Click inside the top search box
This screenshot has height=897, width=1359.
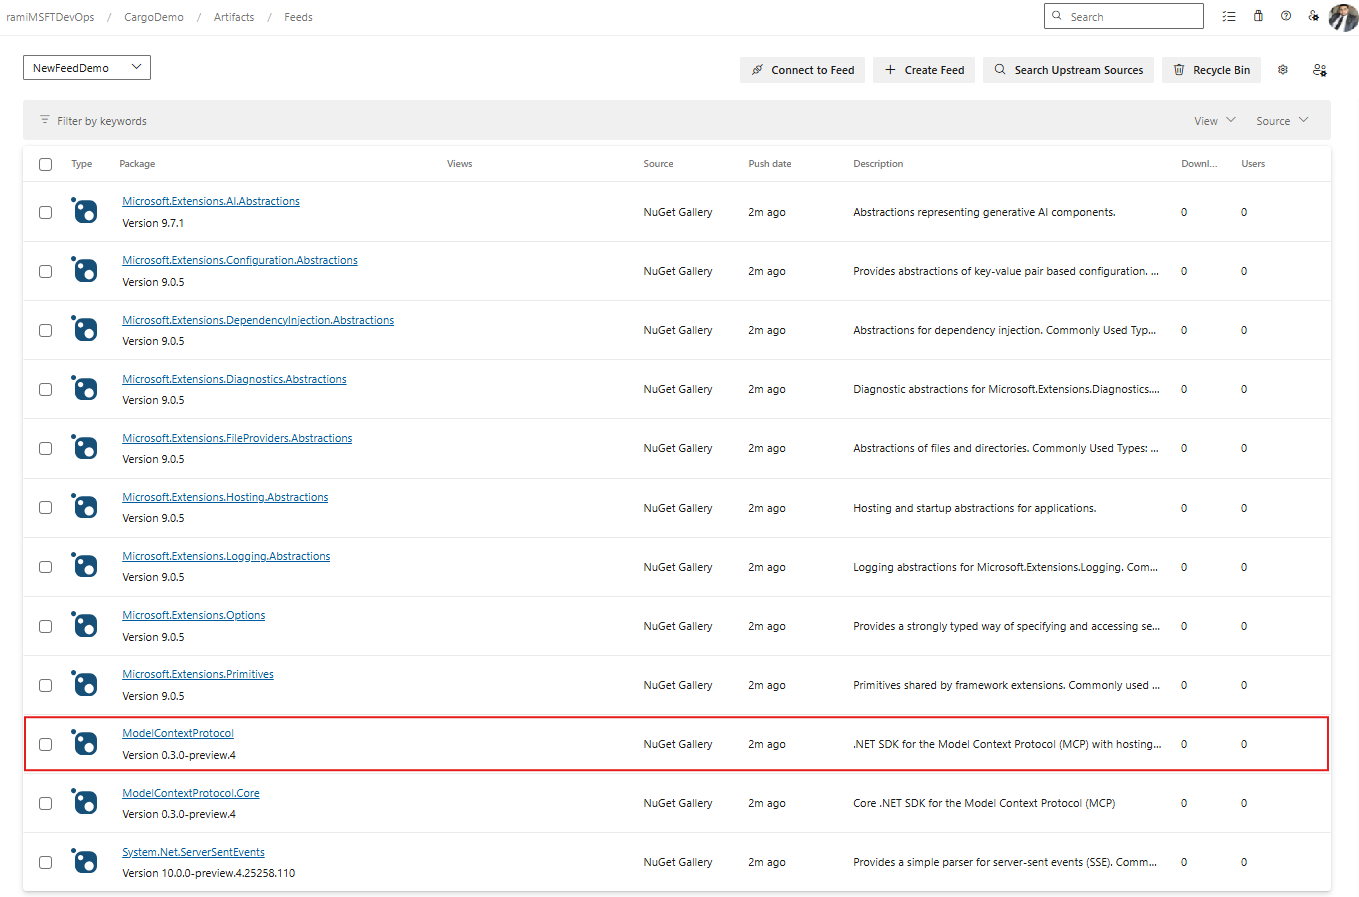[x=1122, y=16]
